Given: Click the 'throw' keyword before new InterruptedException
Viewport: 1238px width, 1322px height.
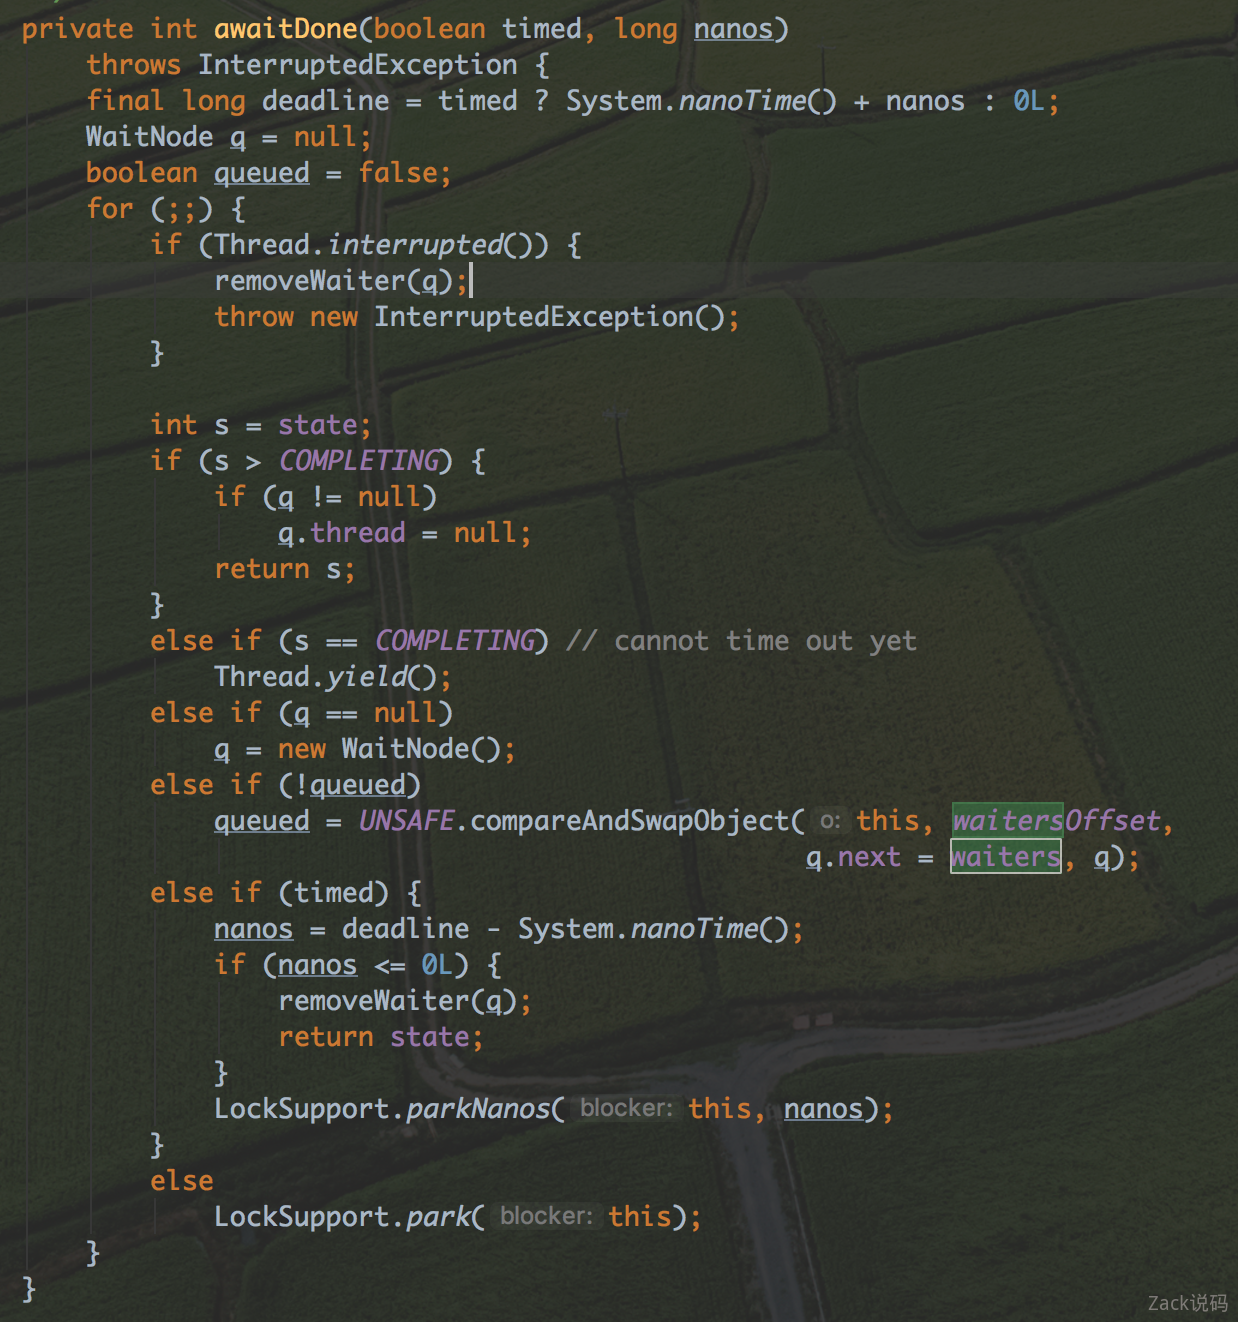Looking at the screenshot, I should (254, 317).
